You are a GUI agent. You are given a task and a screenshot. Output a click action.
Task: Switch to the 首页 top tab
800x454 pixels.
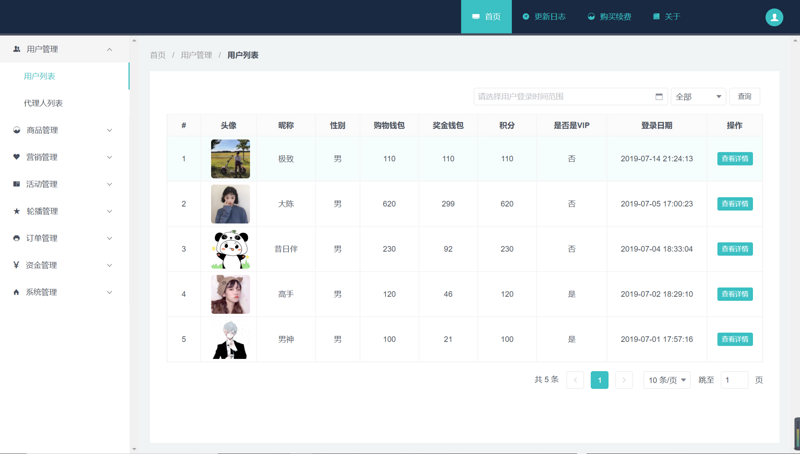(486, 17)
